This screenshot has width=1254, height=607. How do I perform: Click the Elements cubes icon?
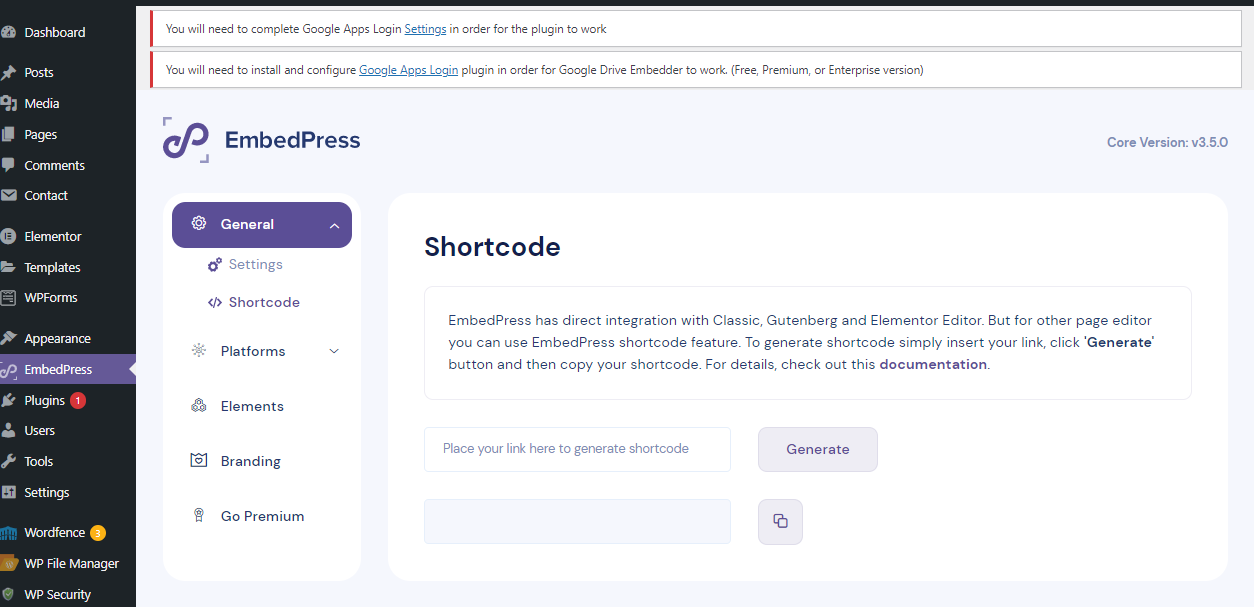point(199,406)
